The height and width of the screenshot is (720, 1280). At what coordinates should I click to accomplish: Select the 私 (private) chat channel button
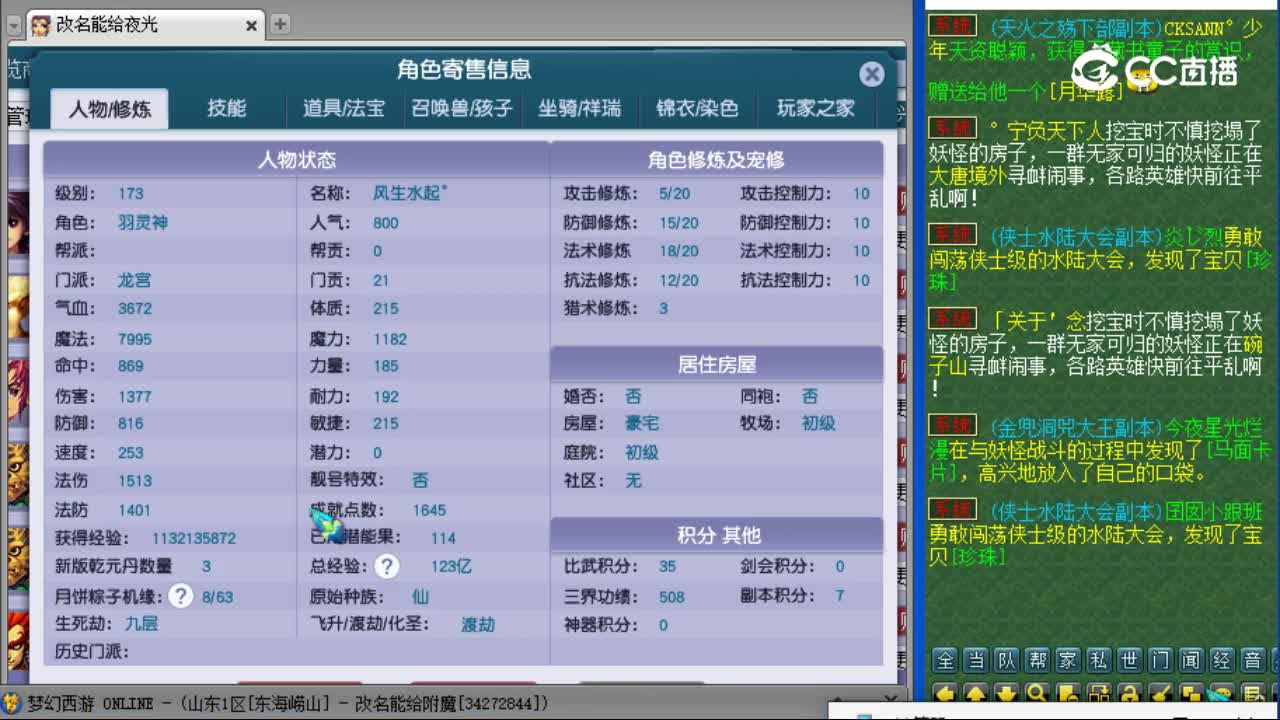click(x=1099, y=660)
